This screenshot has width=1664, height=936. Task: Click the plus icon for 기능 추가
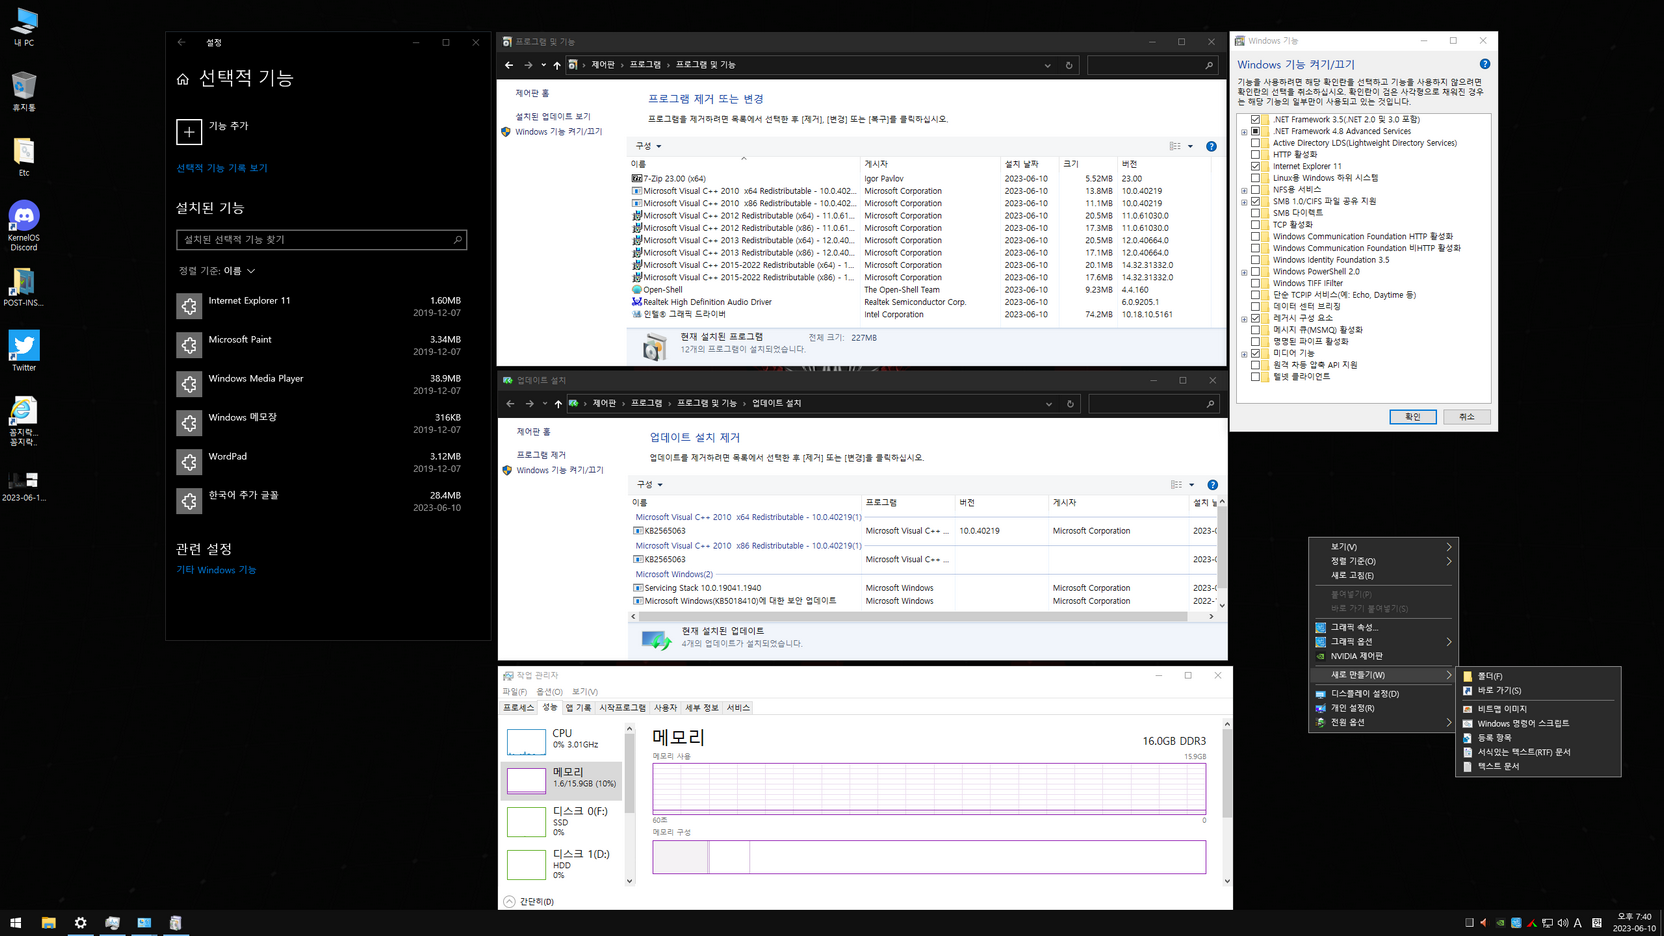[x=189, y=131]
